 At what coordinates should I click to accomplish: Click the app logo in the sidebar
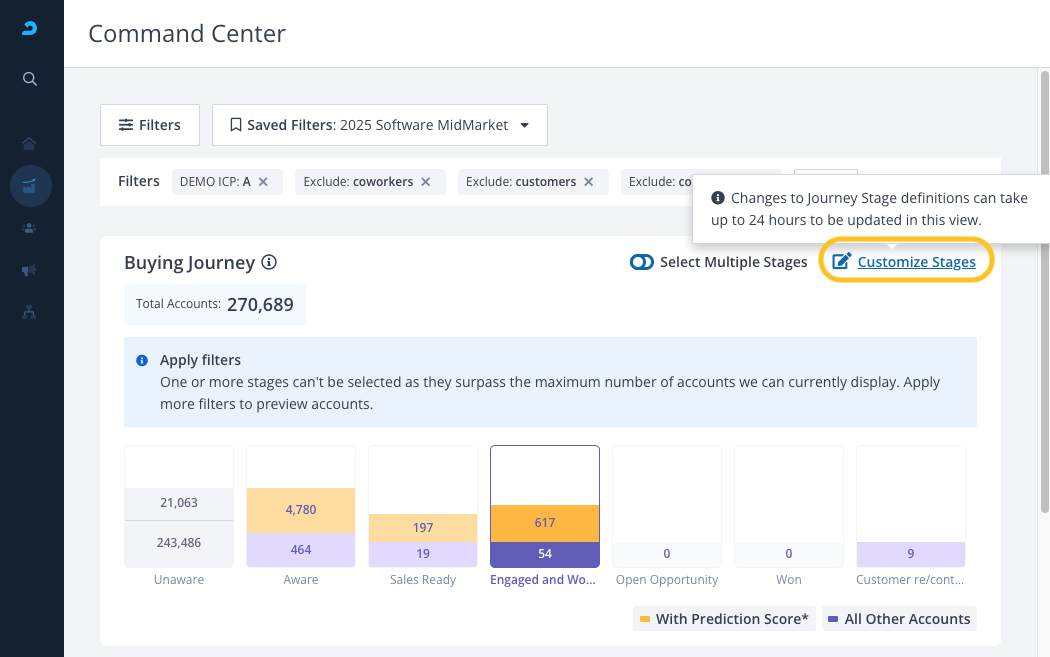pyautogui.click(x=30, y=30)
